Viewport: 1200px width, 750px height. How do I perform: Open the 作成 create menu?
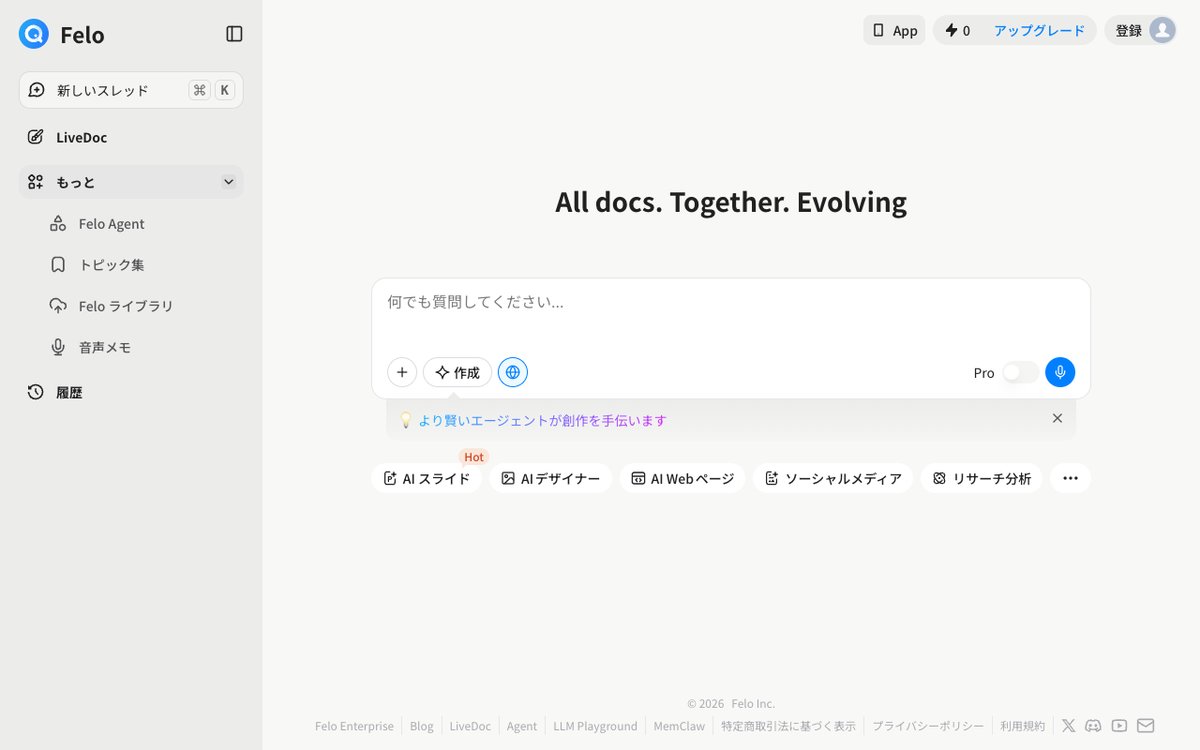pyautogui.click(x=457, y=372)
